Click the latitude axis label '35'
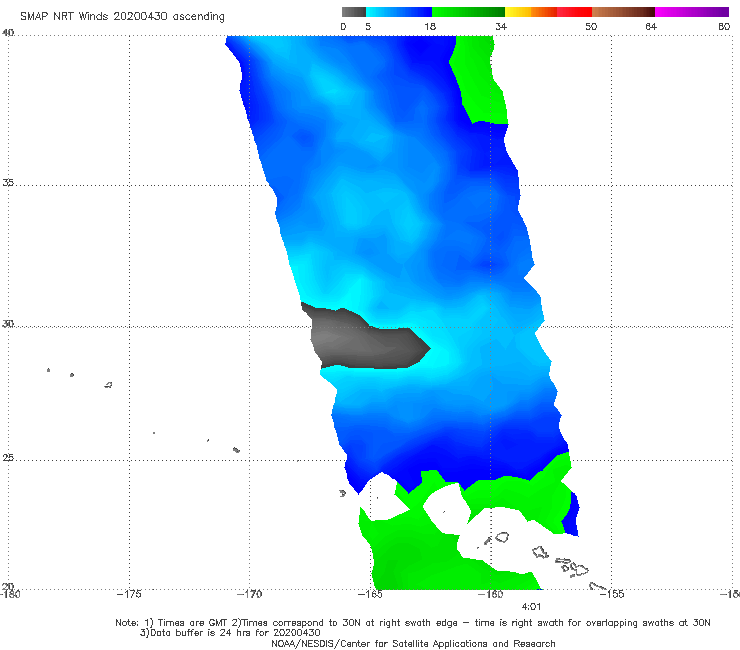Screen dimensions: 740x650 pyautogui.click(x=8, y=182)
